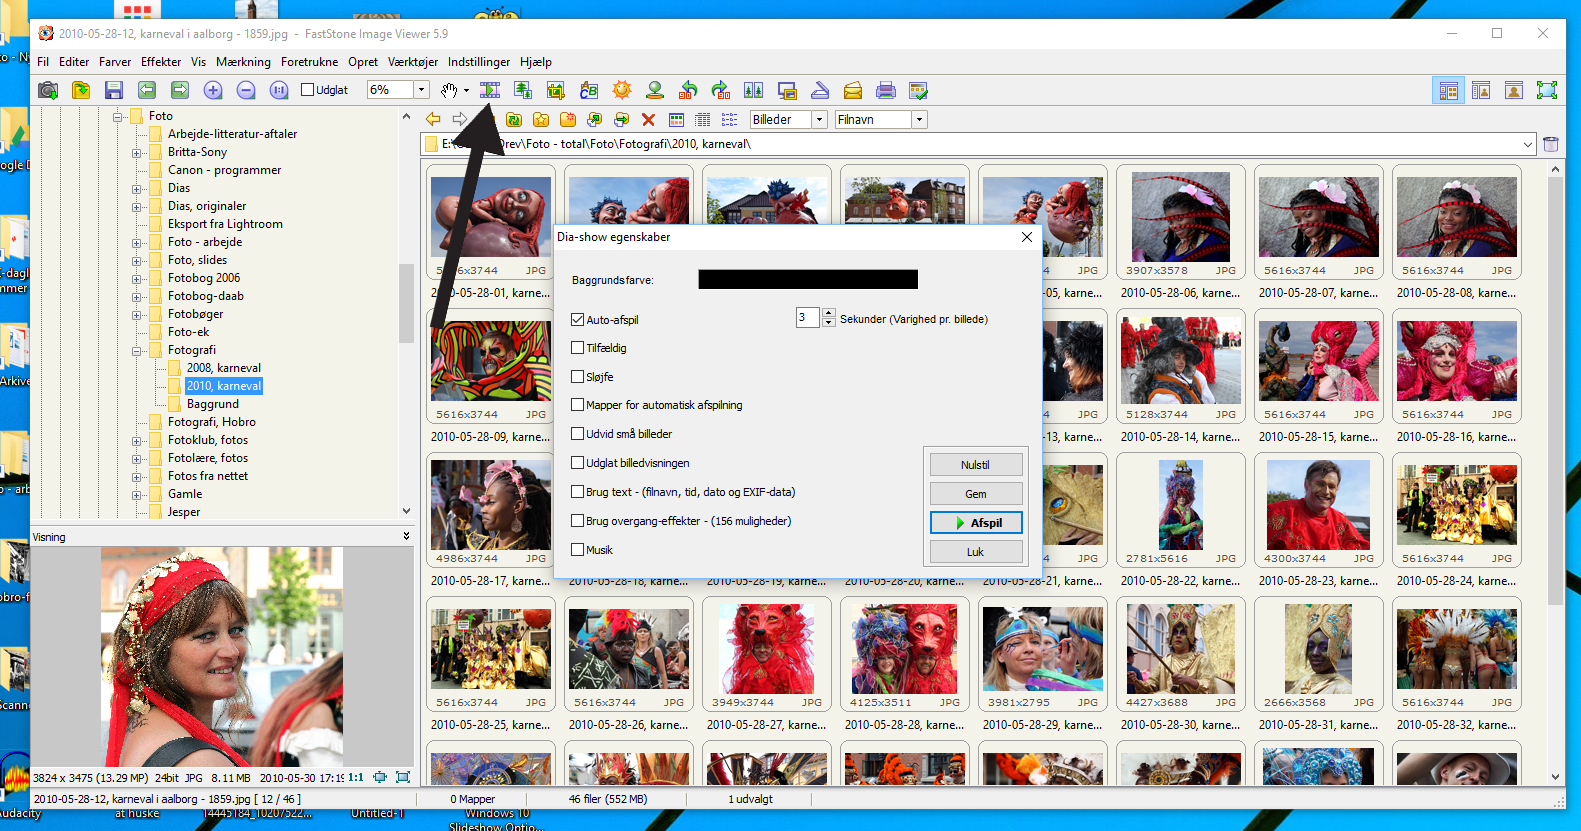The height and width of the screenshot is (831, 1581).
Task: Enable the Tilfældig checkbox
Action: (577, 348)
